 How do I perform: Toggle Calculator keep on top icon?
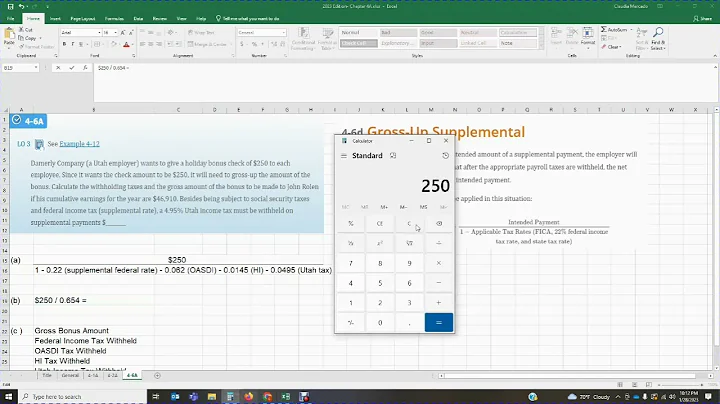pos(393,156)
